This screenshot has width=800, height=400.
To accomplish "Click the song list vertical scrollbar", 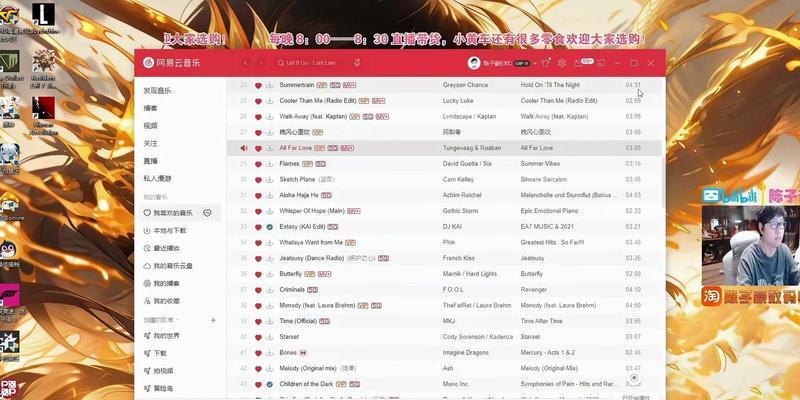I will (663, 181).
